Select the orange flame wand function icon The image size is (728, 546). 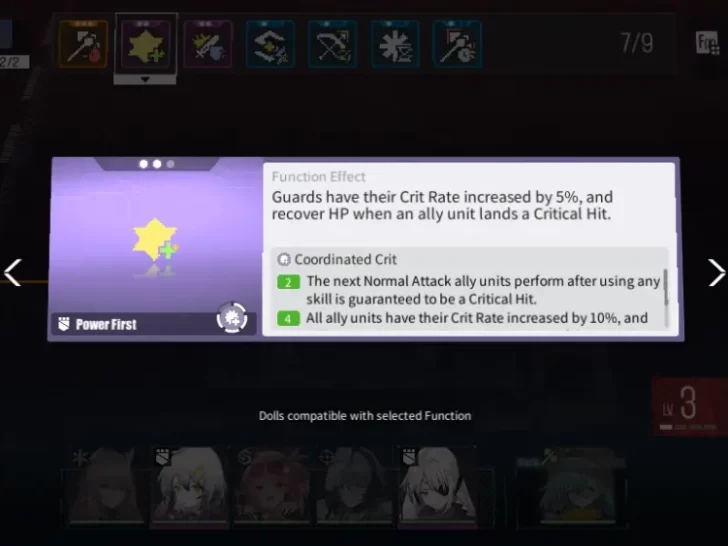pos(84,44)
